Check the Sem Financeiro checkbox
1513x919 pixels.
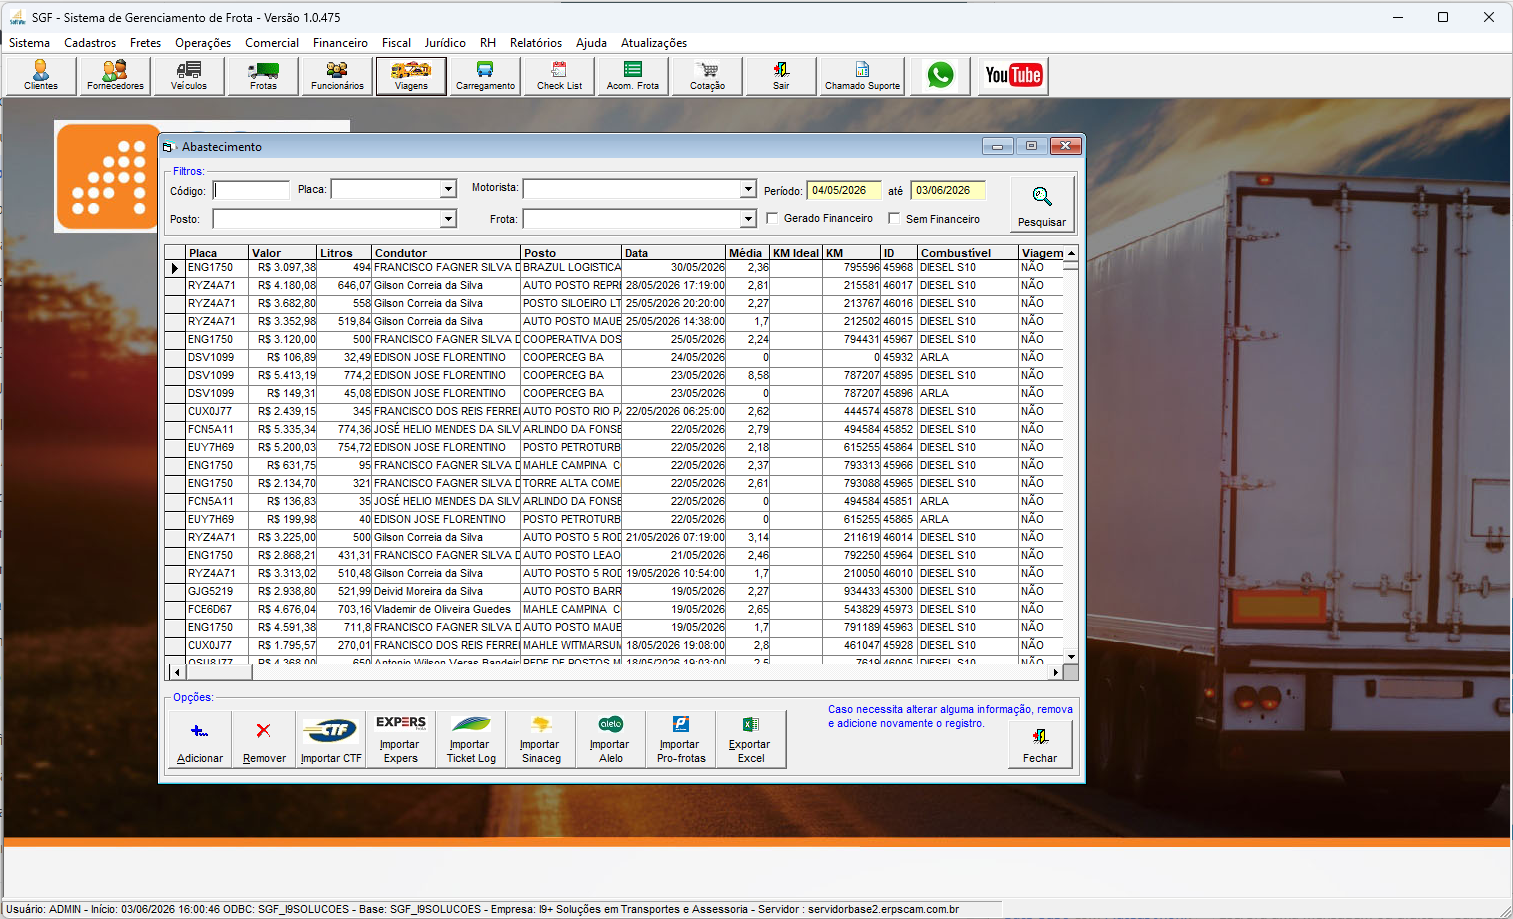point(894,218)
